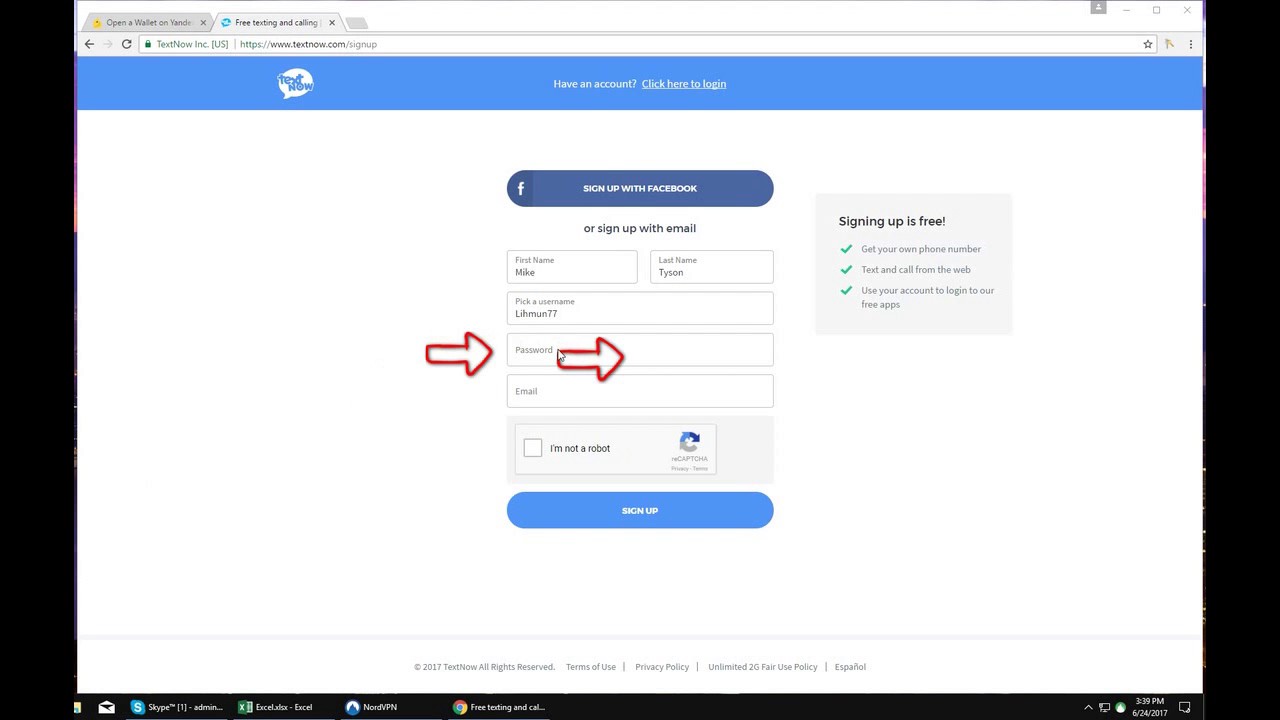Image resolution: width=1280 pixels, height=720 pixels.
Task: Close the Free texting and calling tab
Action: tap(332, 22)
